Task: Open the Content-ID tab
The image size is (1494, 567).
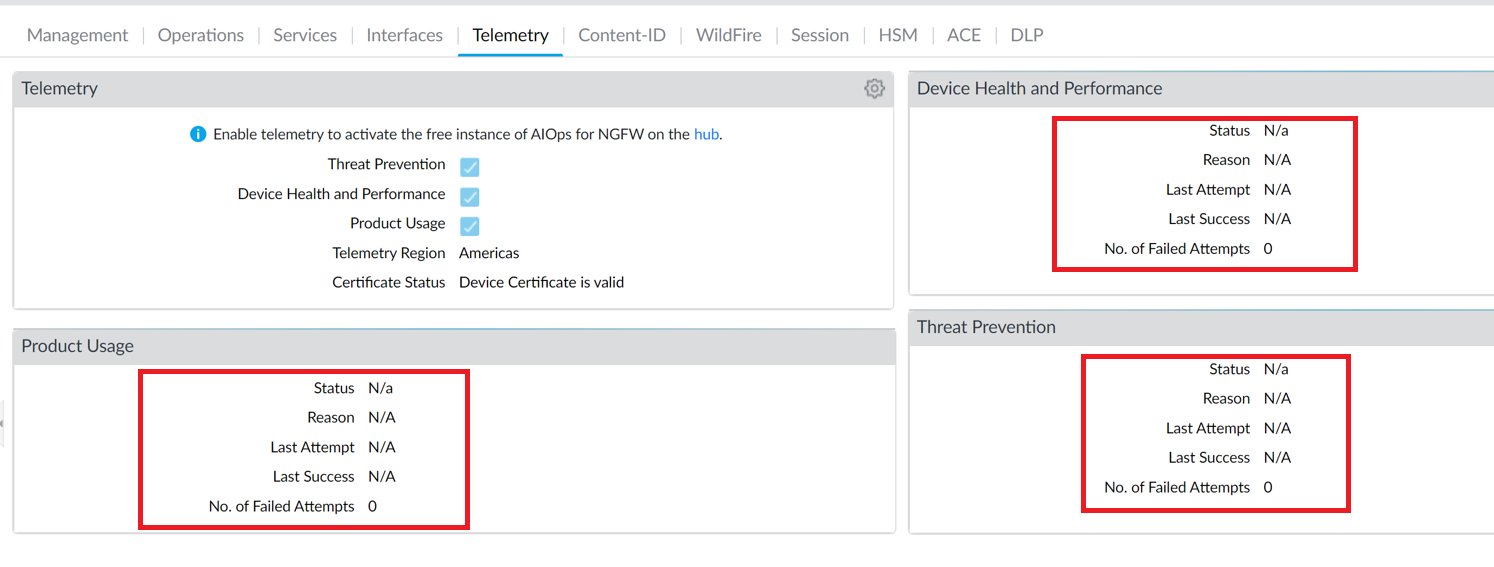Action: pyautogui.click(x=622, y=35)
